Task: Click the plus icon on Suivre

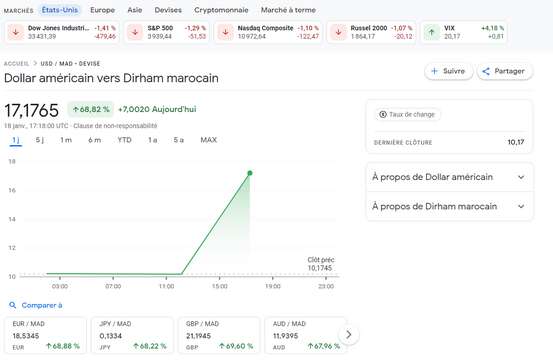Action: pyautogui.click(x=434, y=71)
